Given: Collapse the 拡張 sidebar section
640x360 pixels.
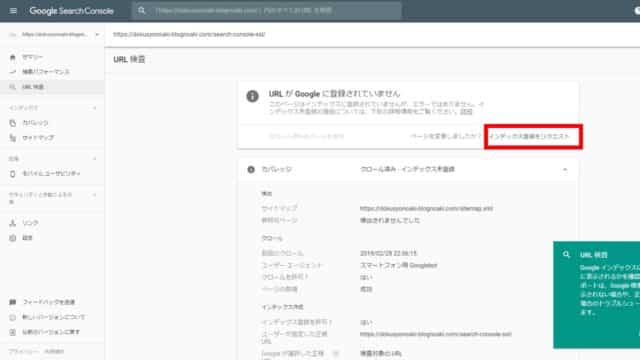Looking at the screenshot, I should tap(95, 159).
